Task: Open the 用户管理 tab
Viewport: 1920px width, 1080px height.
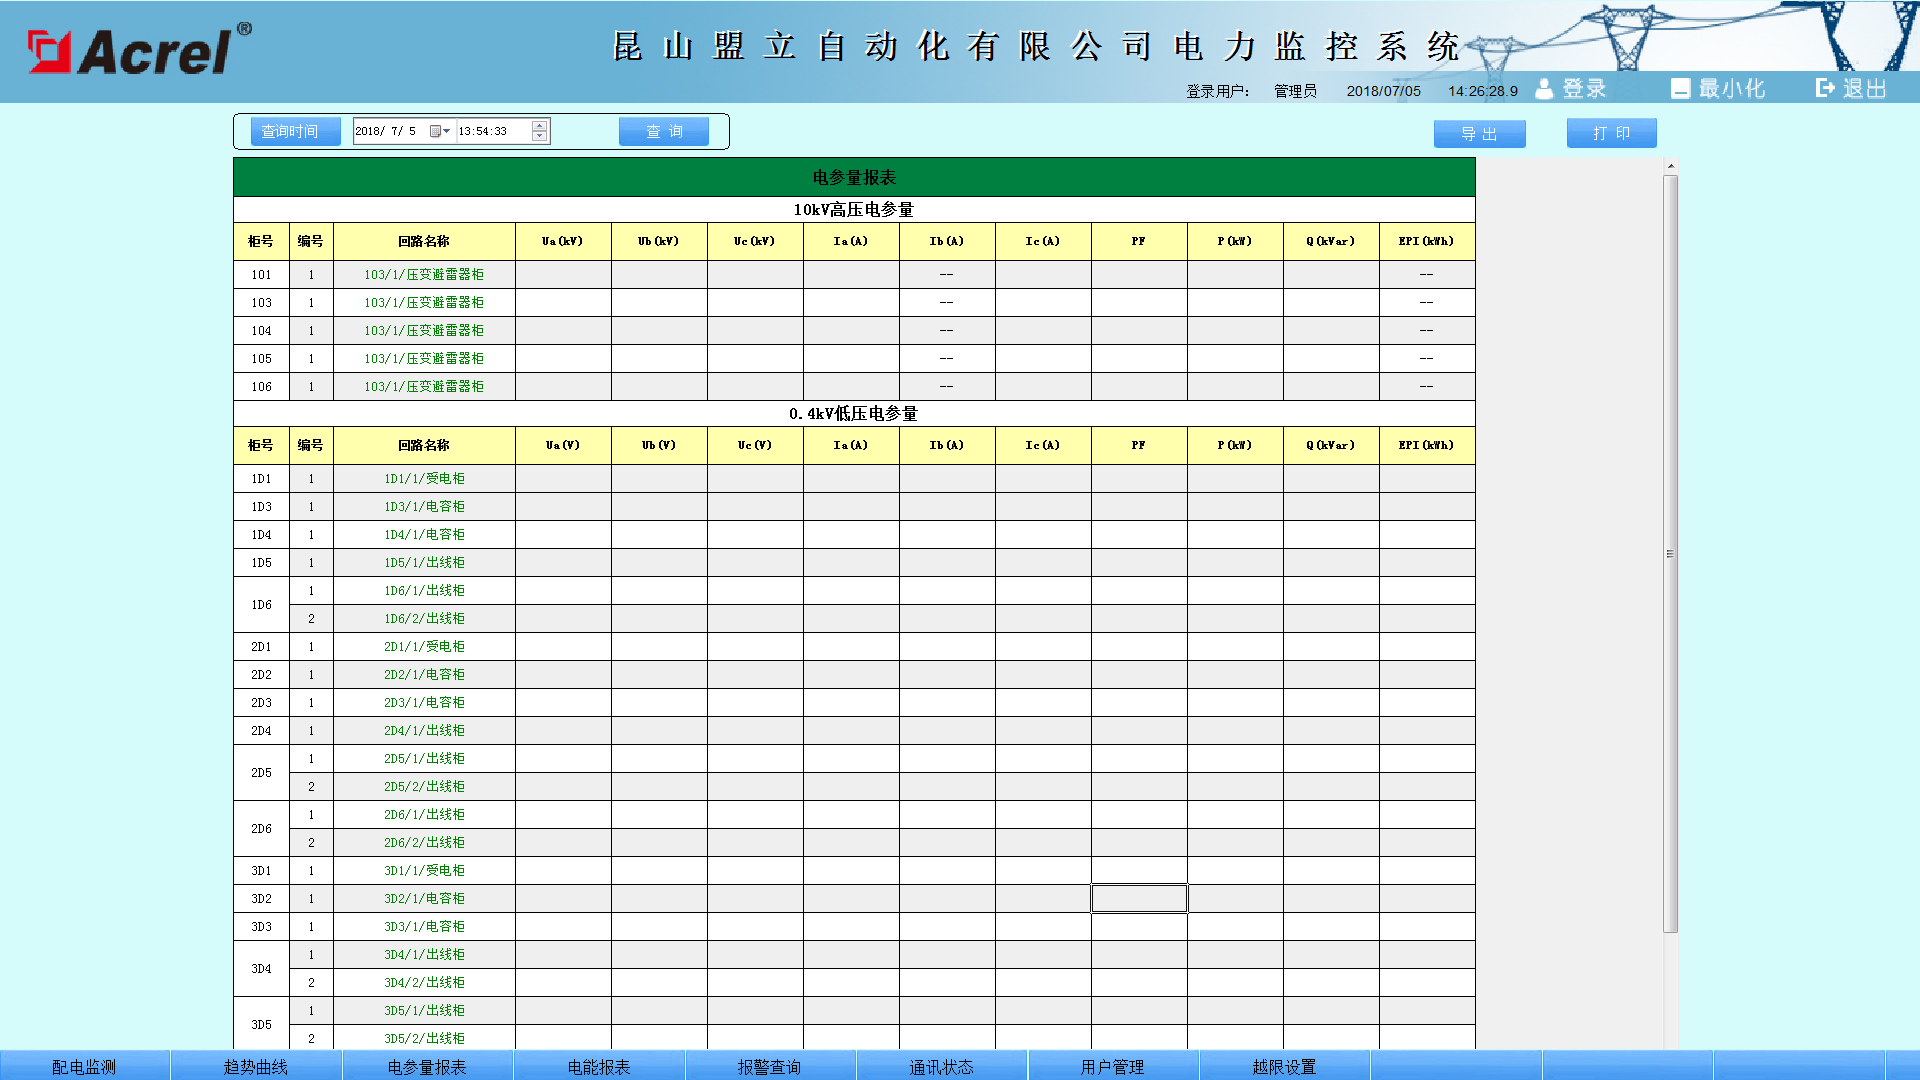Action: pos(1113,1066)
